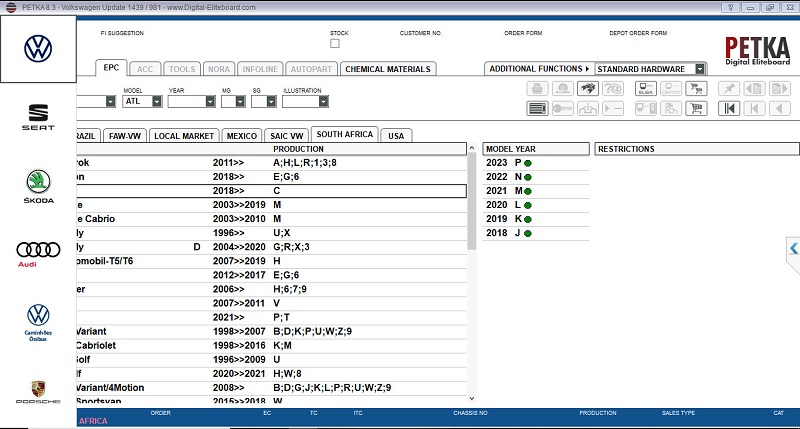Switch to the Audi brand logo
This screenshot has height=429, width=800.
pos(37,254)
